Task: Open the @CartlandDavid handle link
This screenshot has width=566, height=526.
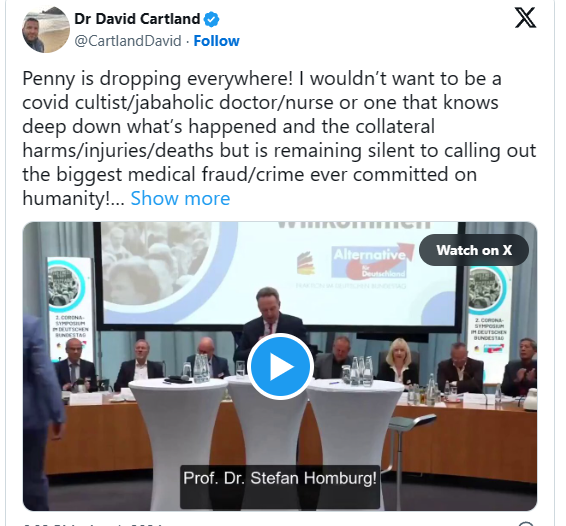Action: pos(128,41)
